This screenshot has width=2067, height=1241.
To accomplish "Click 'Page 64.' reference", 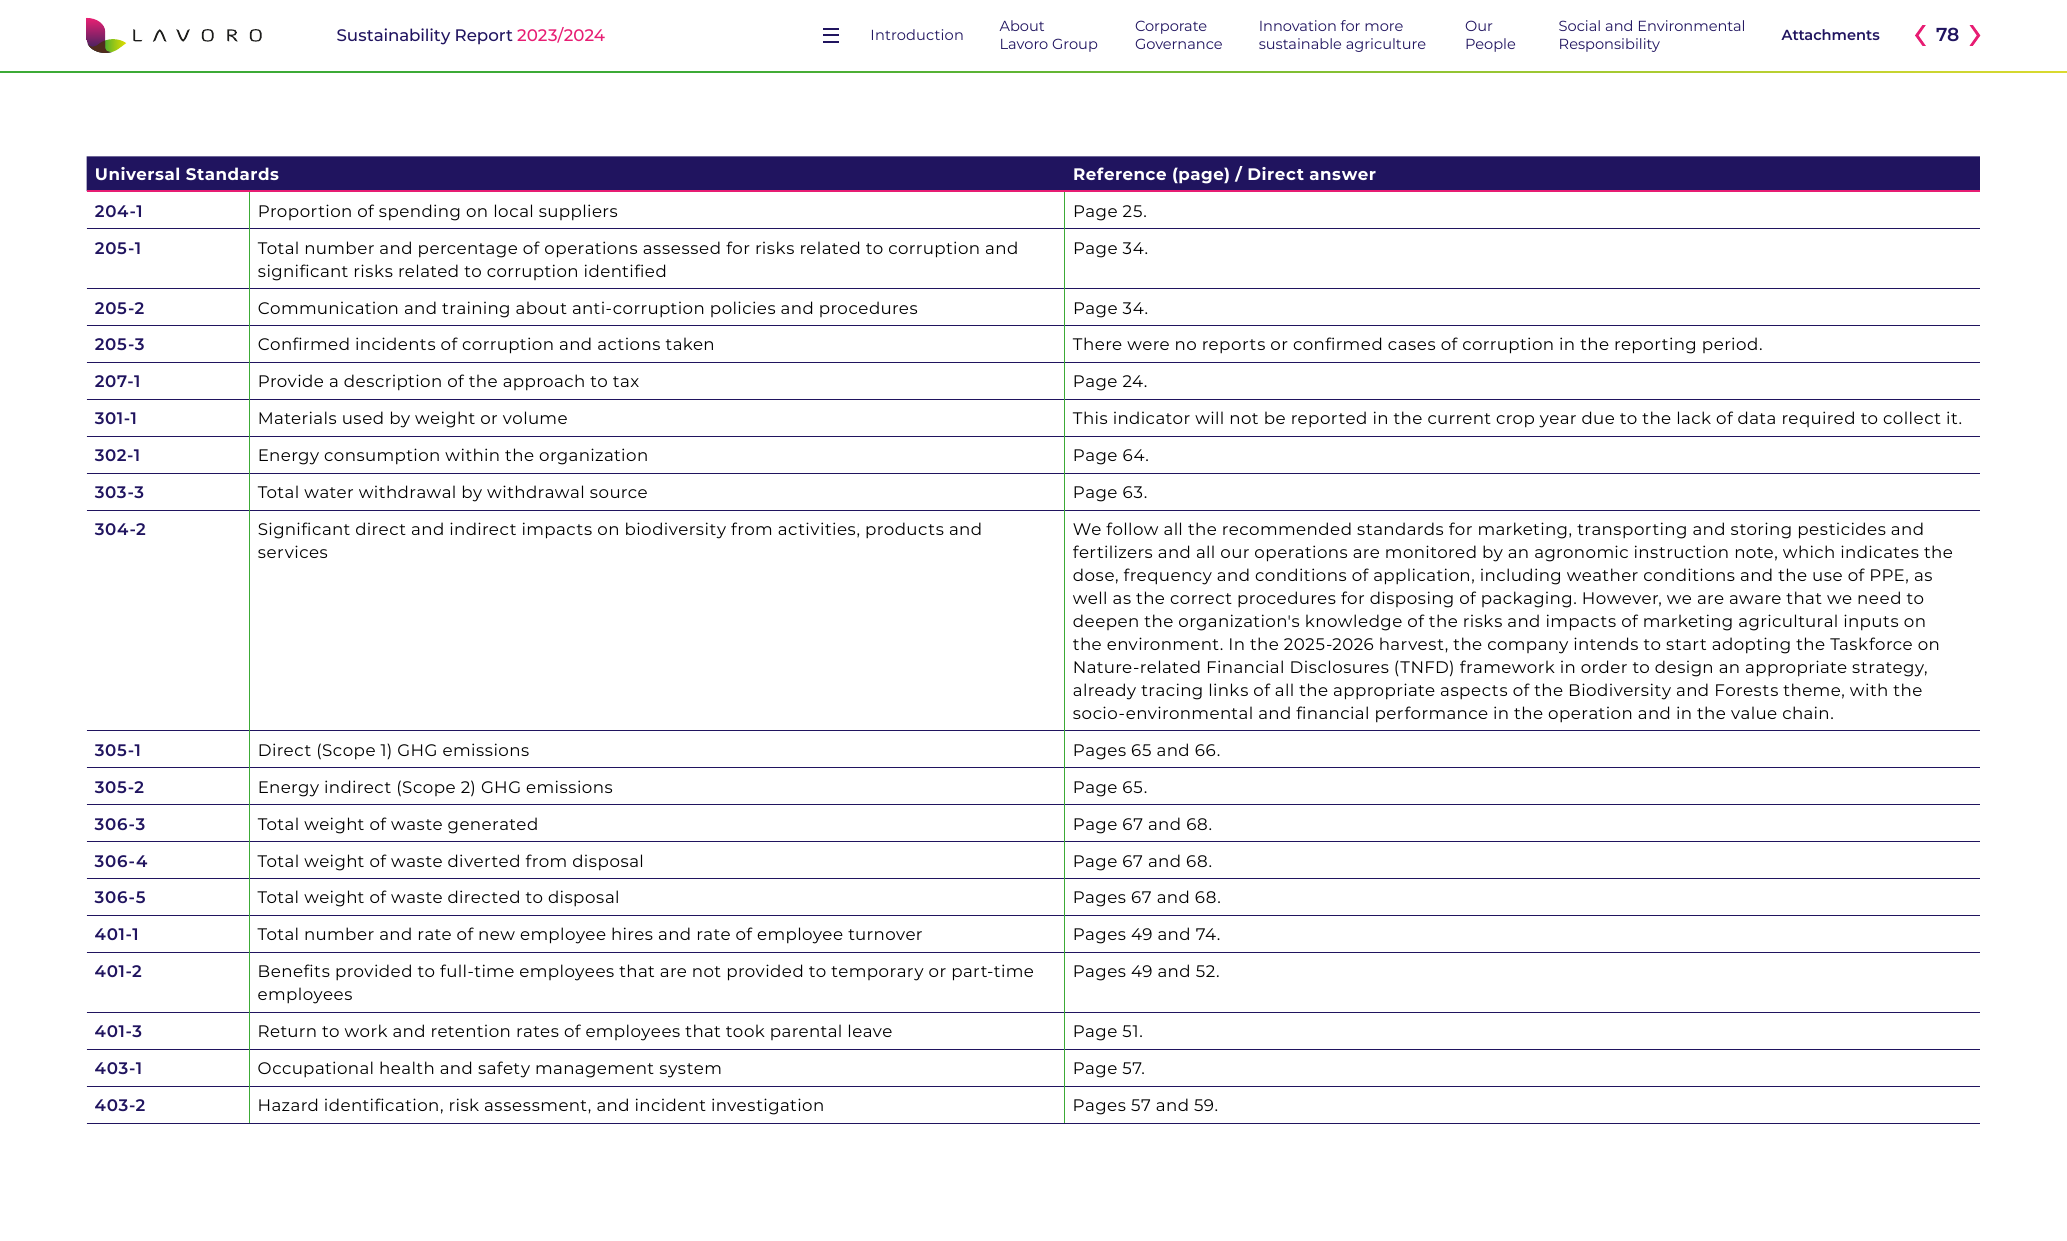I will tap(1111, 455).
